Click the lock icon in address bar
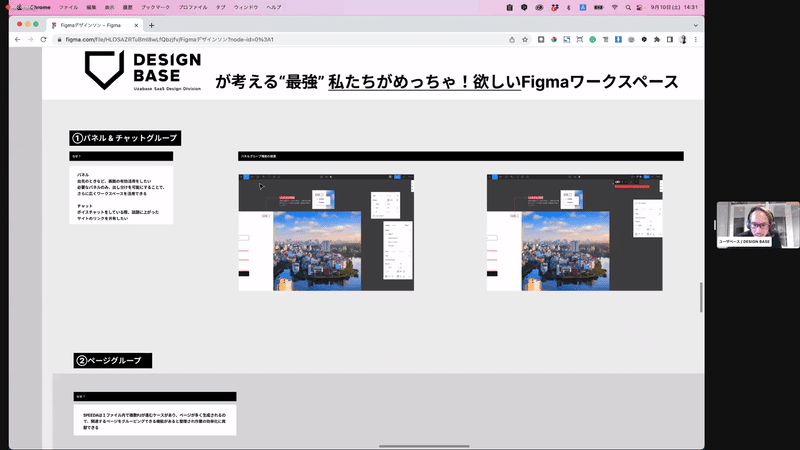The height and width of the screenshot is (450, 800). (60, 39)
